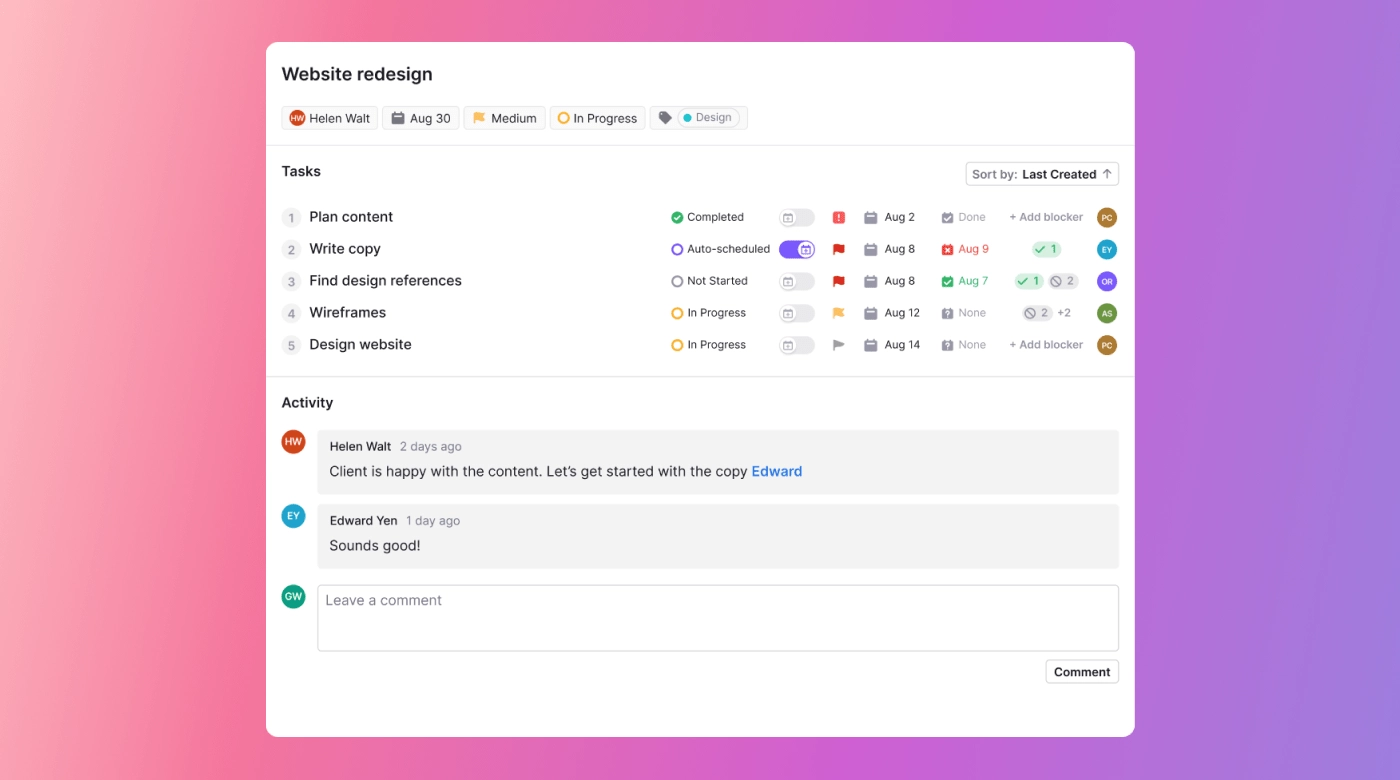Open the Plan content task
This screenshot has width=1400, height=780.
coord(351,217)
